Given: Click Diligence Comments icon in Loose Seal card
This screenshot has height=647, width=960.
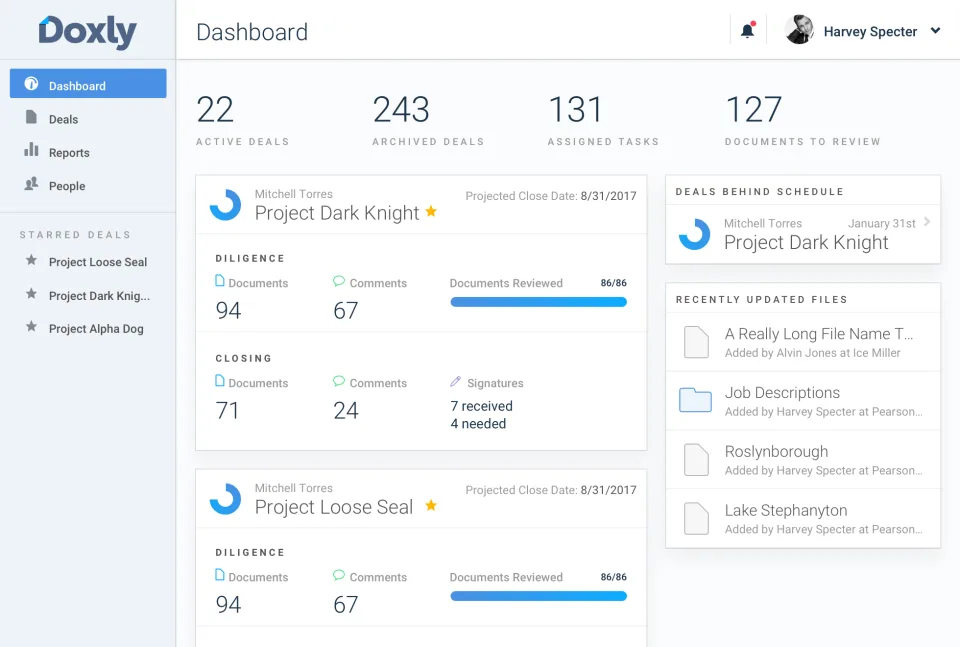Looking at the screenshot, I should tap(339, 575).
